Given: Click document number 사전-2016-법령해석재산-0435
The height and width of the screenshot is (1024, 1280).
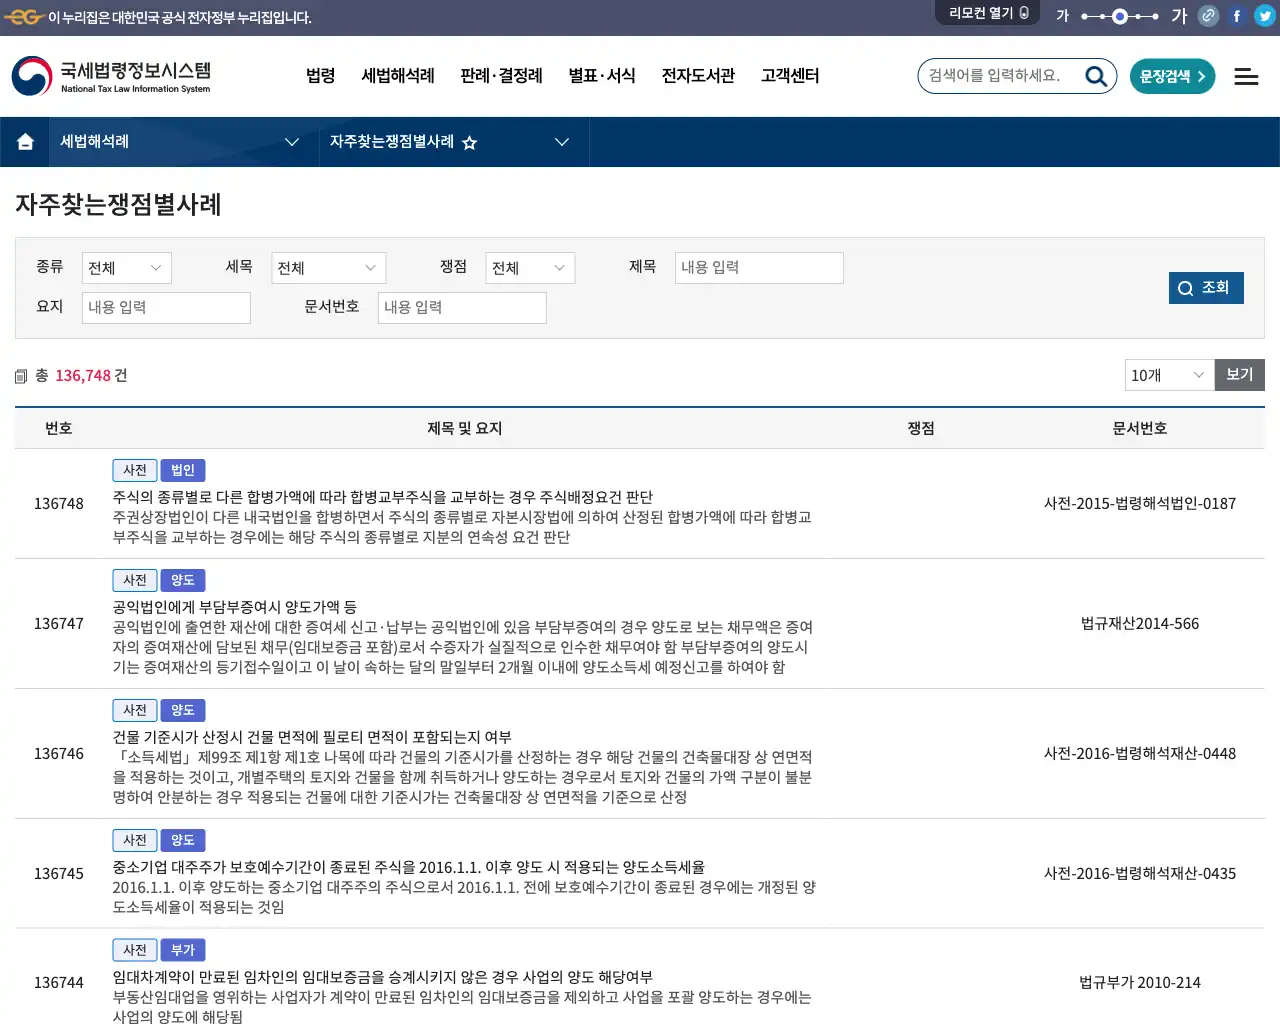Looking at the screenshot, I should click(x=1140, y=874).
